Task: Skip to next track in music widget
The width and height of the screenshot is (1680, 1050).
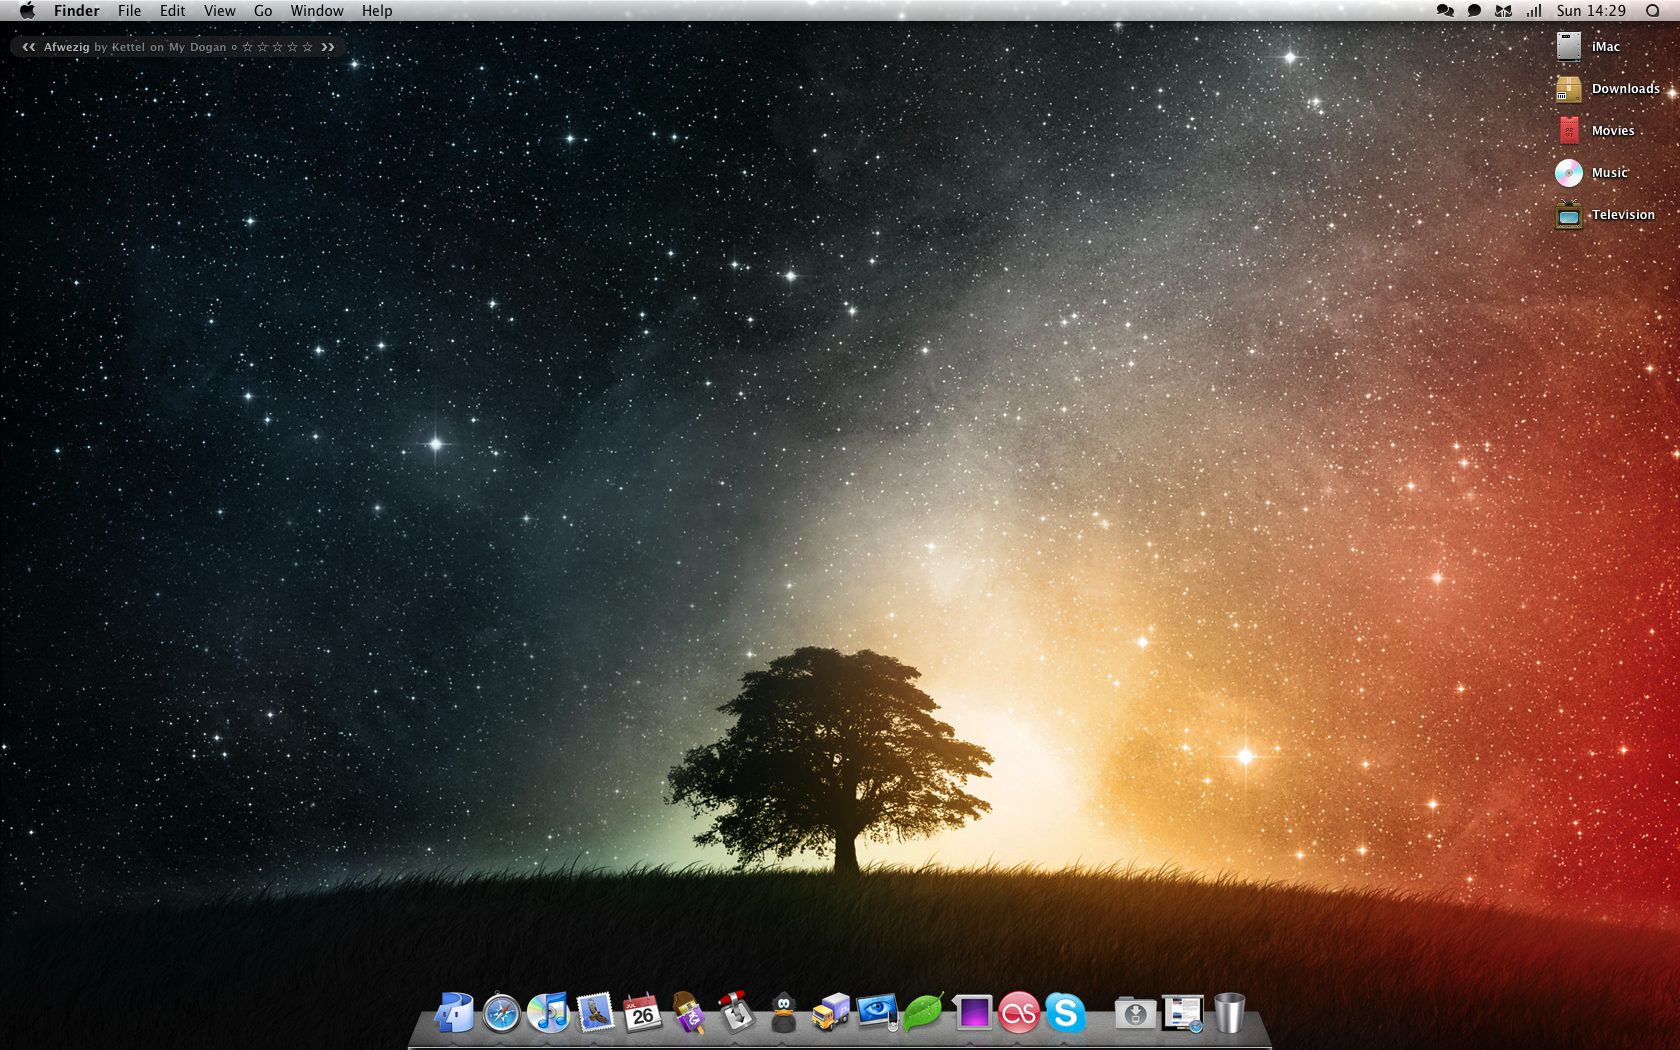Action: 328,47
